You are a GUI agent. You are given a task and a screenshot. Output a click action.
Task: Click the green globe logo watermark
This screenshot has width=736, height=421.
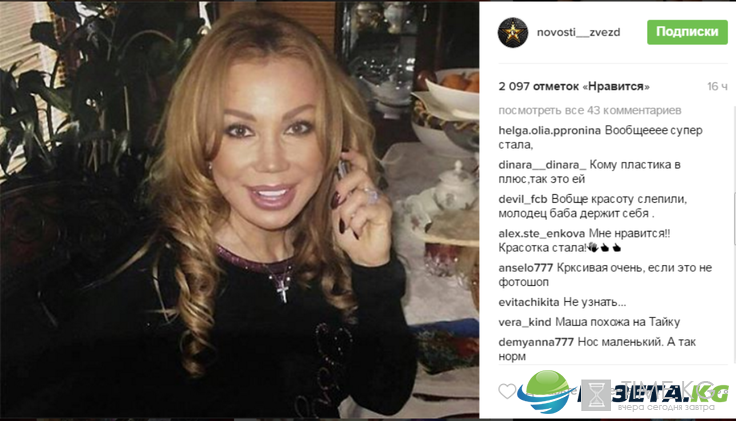[x=546, y=391]
